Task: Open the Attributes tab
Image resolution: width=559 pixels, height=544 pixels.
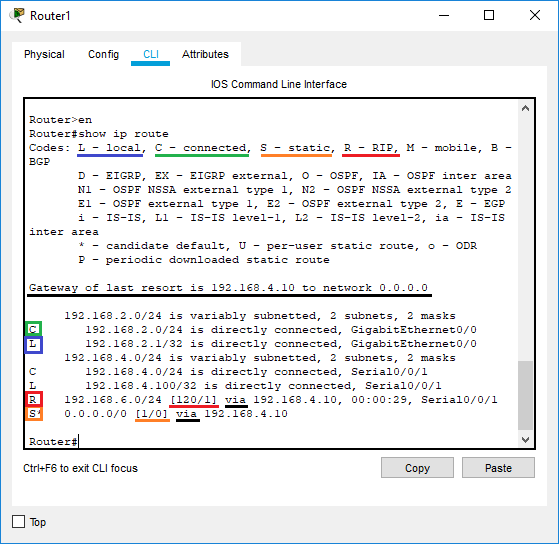Action: [205, 54]
